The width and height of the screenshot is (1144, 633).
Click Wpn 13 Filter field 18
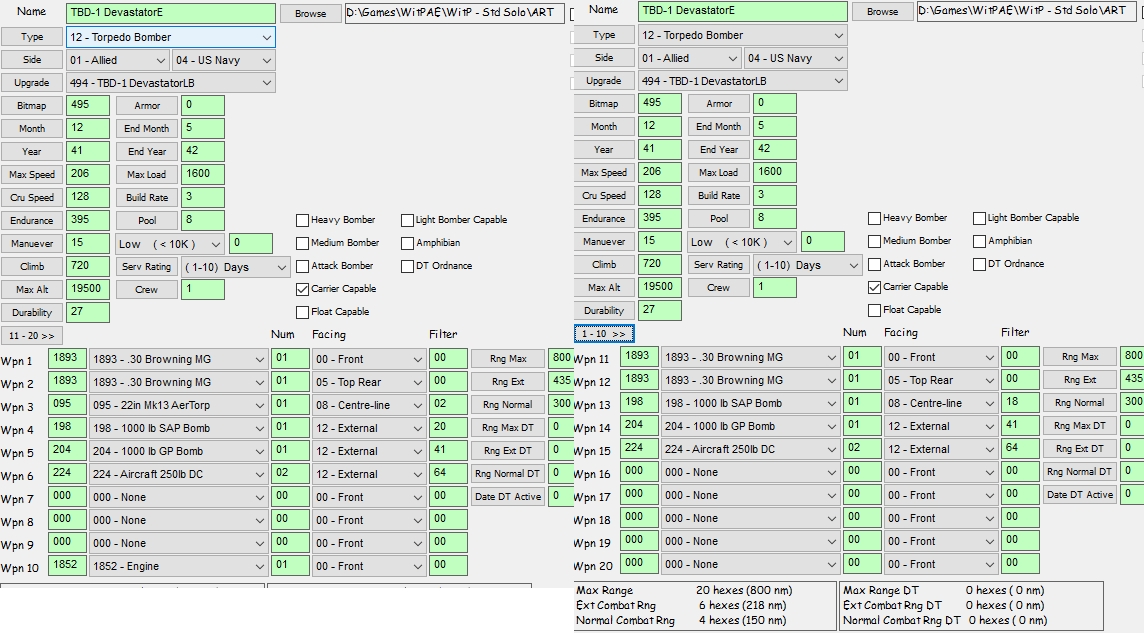[x=1020, y=403]
